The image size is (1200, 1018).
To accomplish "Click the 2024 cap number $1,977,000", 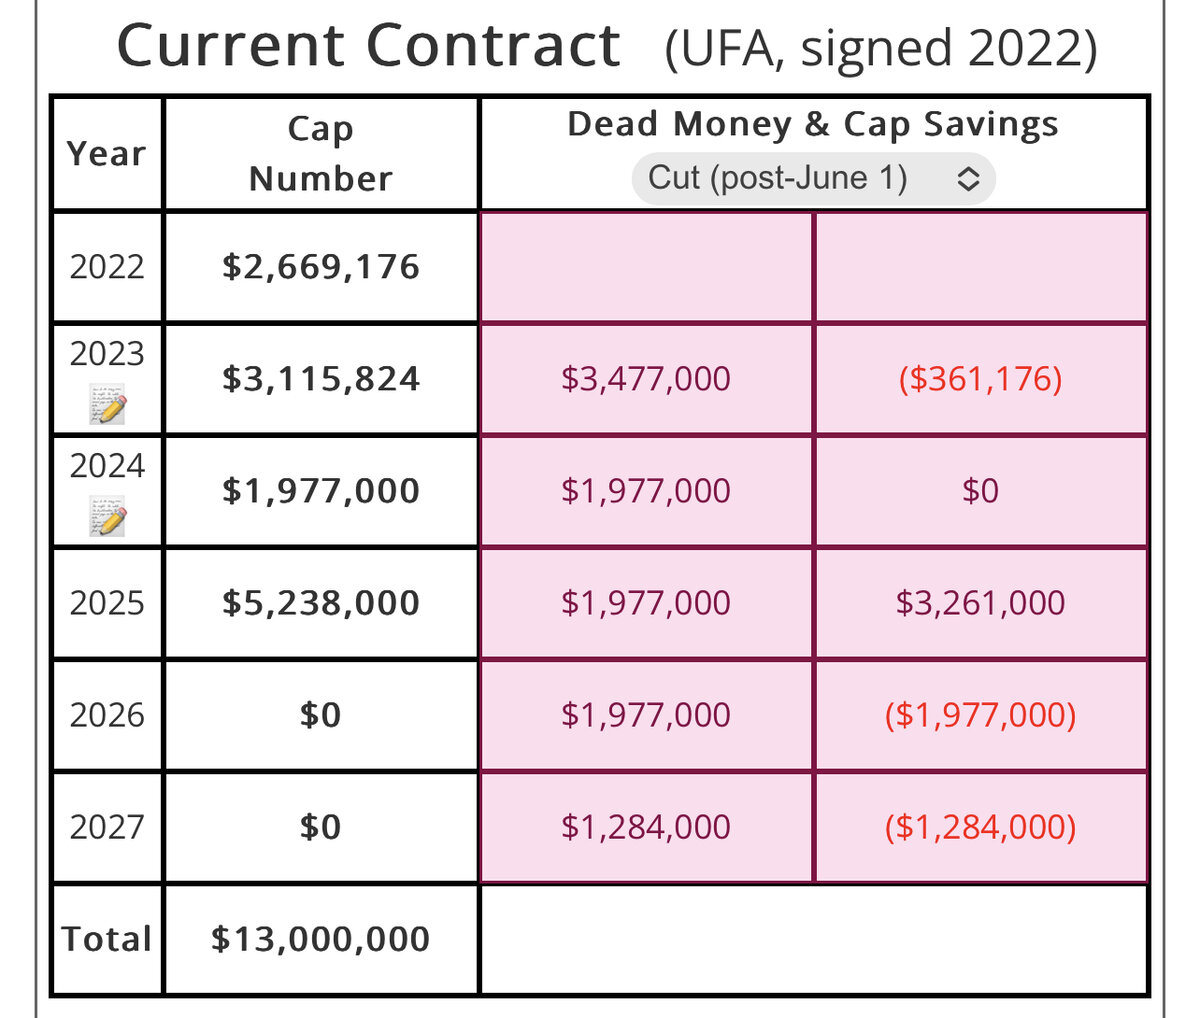I will click(x=321, y=491).
